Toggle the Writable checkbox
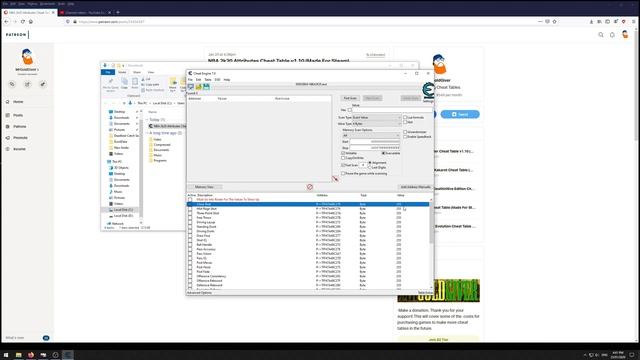This screenshot has height=360, width=640. (x=343, y=153)
